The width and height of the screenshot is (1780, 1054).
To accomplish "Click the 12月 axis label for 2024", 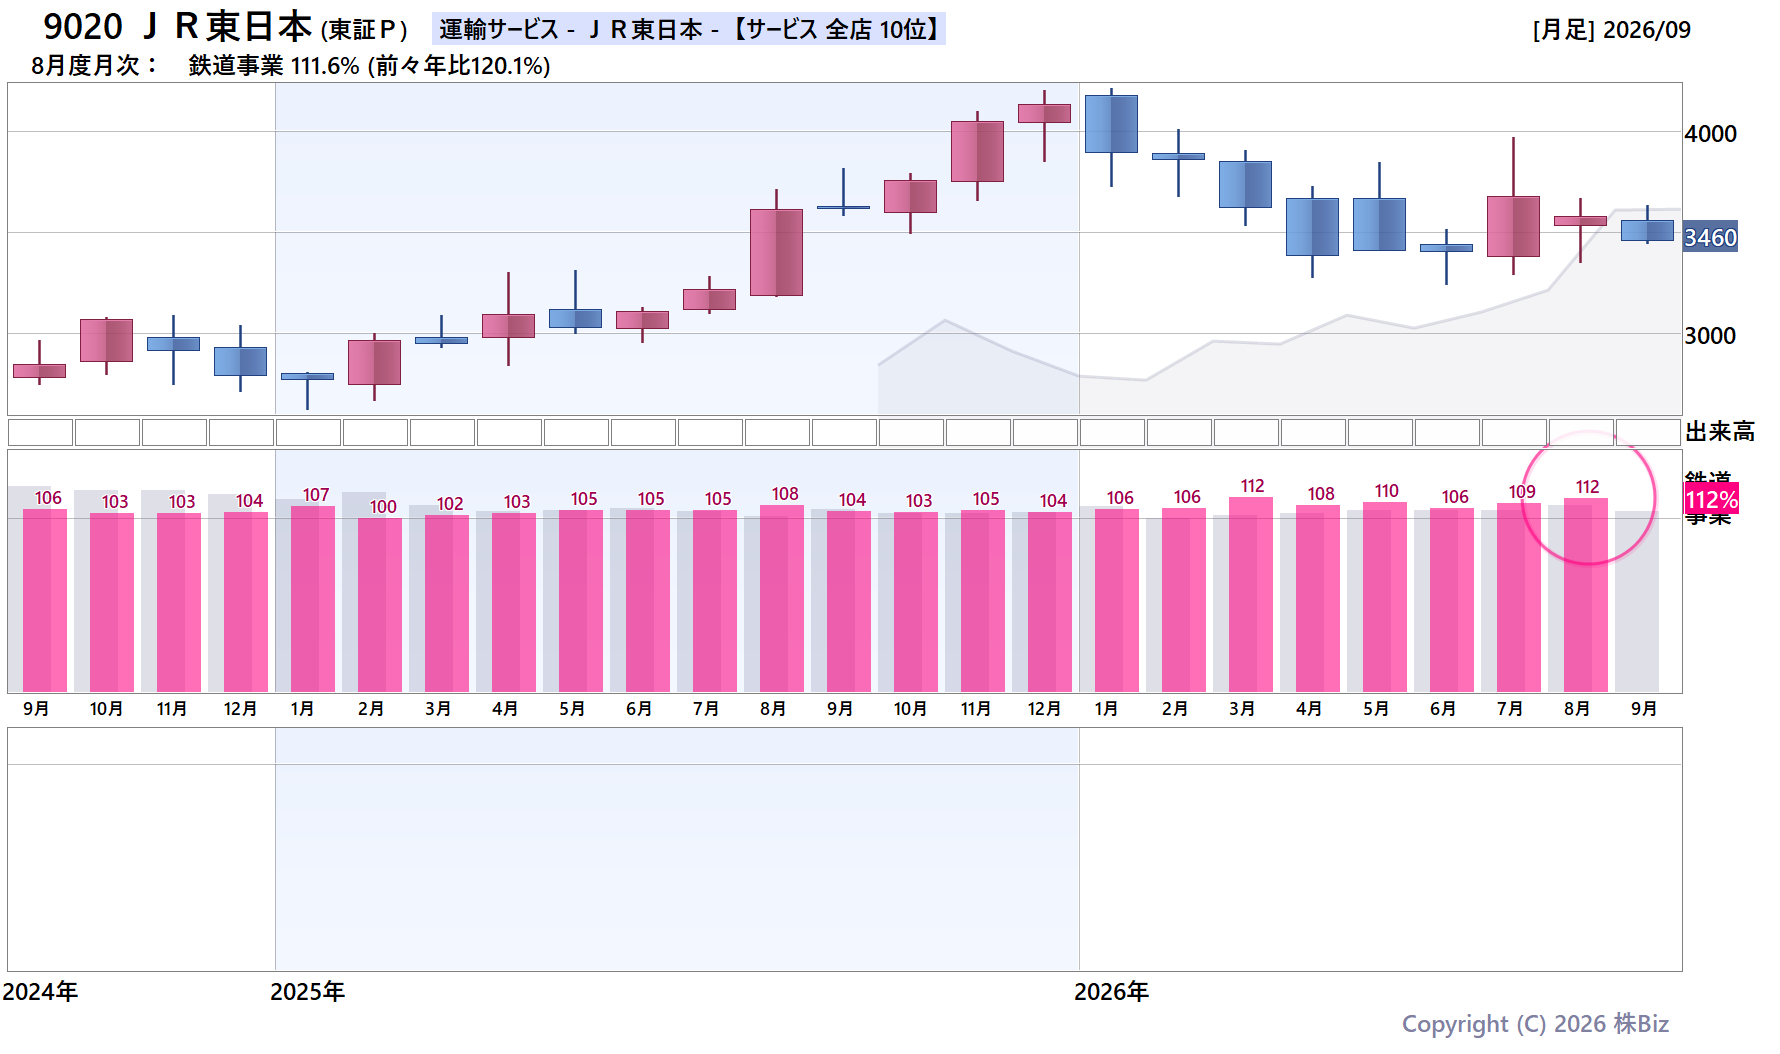I will (240, 709).
